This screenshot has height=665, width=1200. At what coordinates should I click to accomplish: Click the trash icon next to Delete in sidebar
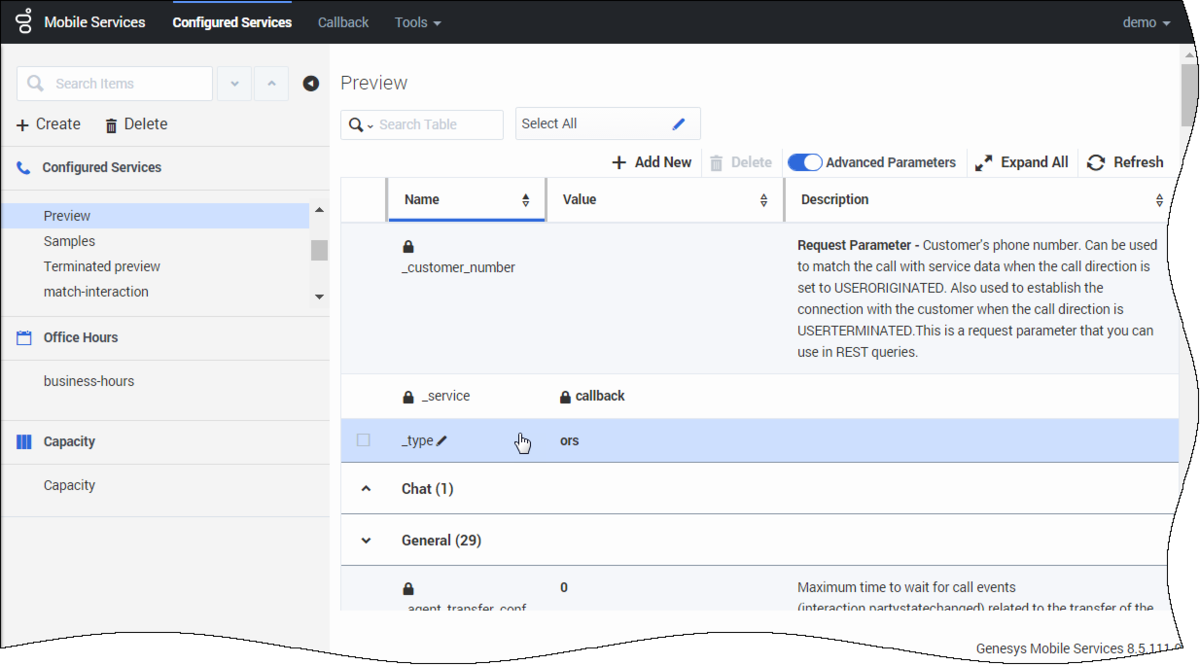tap(111, 125)
